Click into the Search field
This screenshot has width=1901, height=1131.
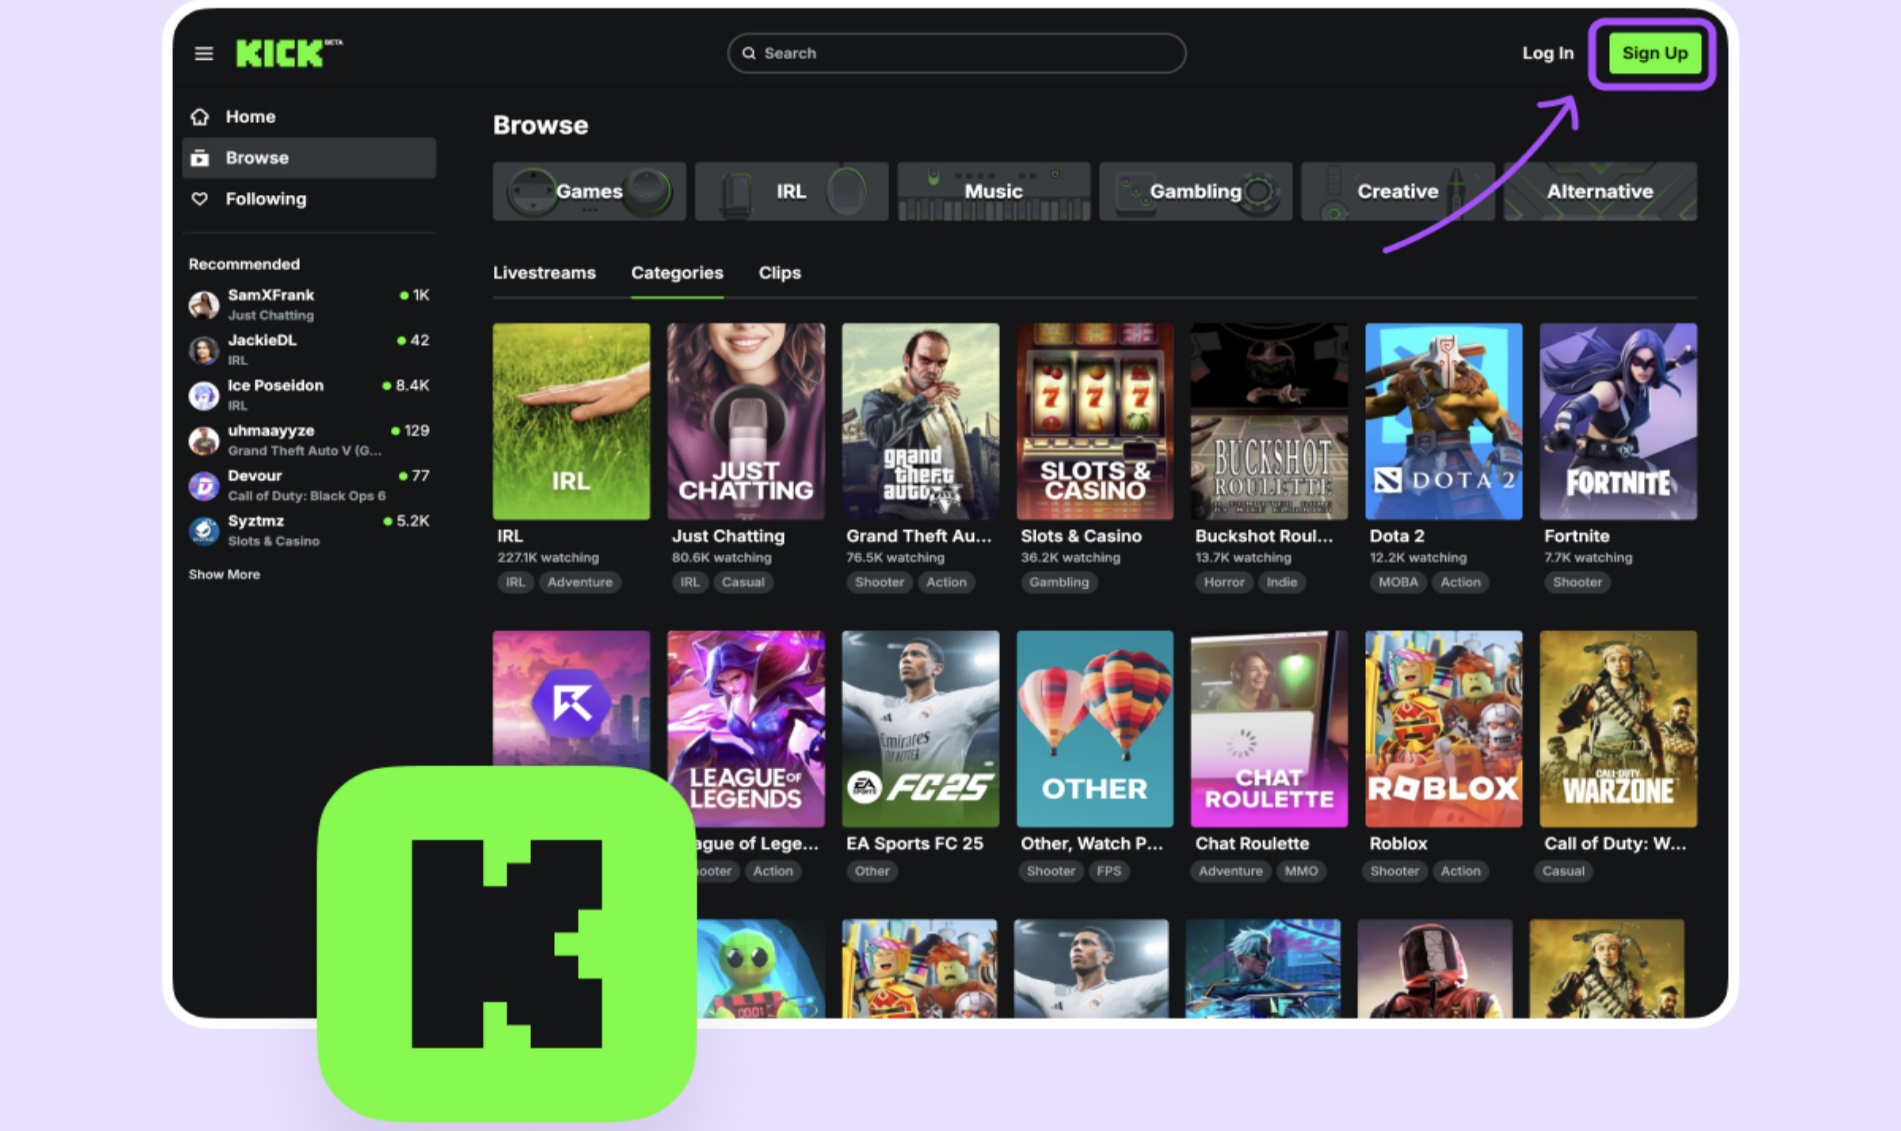pyautogui.click(x=957, y=53)
